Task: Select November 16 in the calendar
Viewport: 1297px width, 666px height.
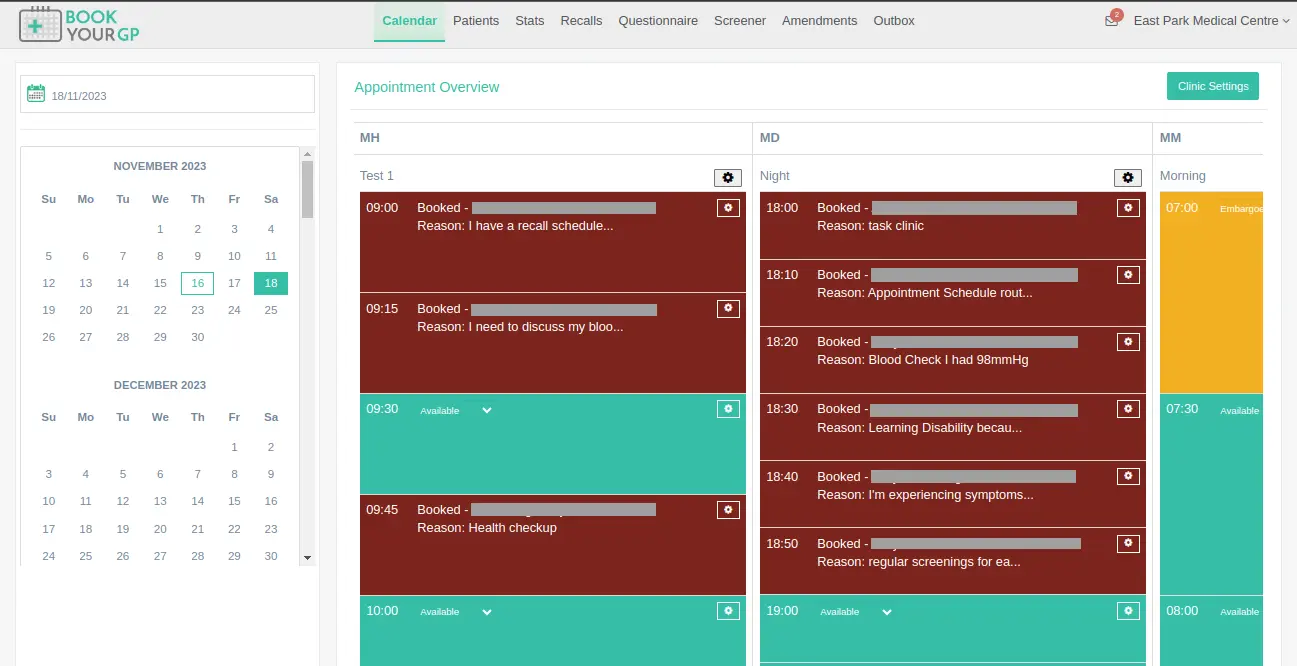Action: click(197, 284)
